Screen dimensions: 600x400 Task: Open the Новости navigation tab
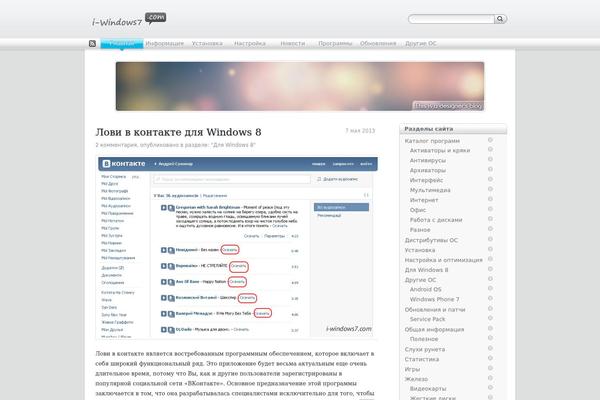coord(293,43)
